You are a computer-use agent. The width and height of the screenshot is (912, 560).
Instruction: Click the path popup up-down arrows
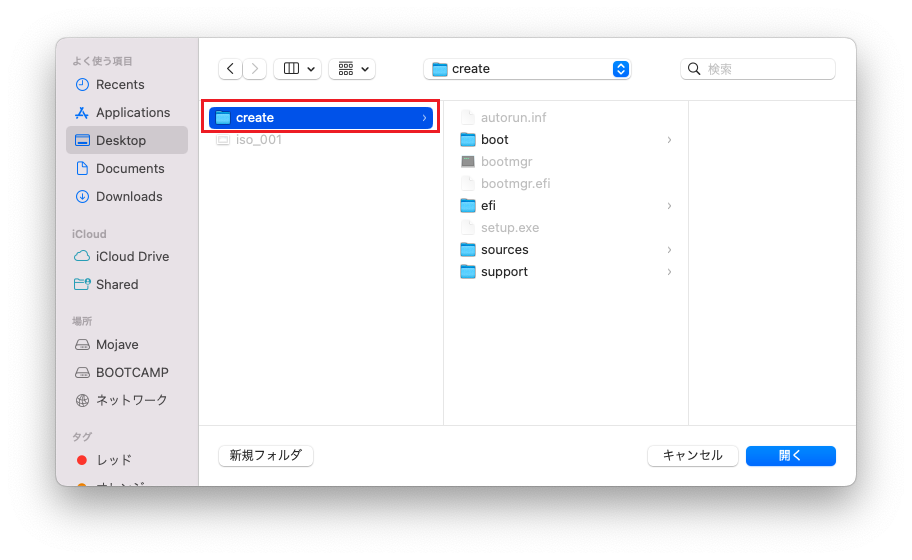pyautogui.click(x=621, y=69)
